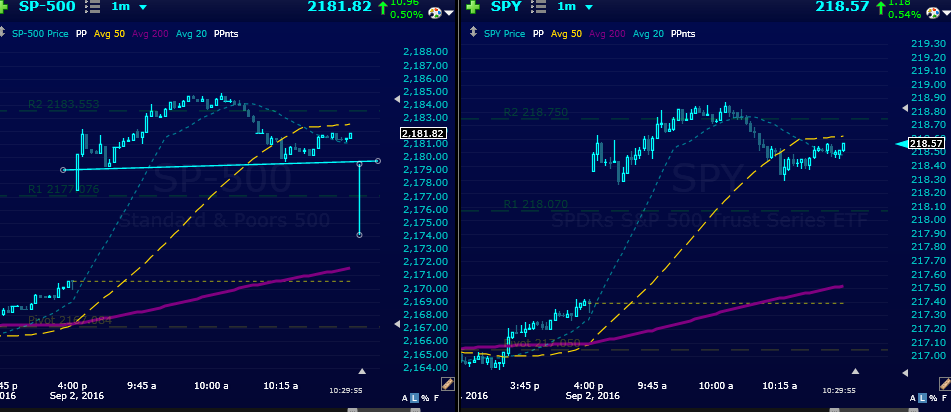This screenshot has height=412, width=951.
Task: Toggle the Avg 50 legend in the SP-500 chart
Action: coord(110,33)
